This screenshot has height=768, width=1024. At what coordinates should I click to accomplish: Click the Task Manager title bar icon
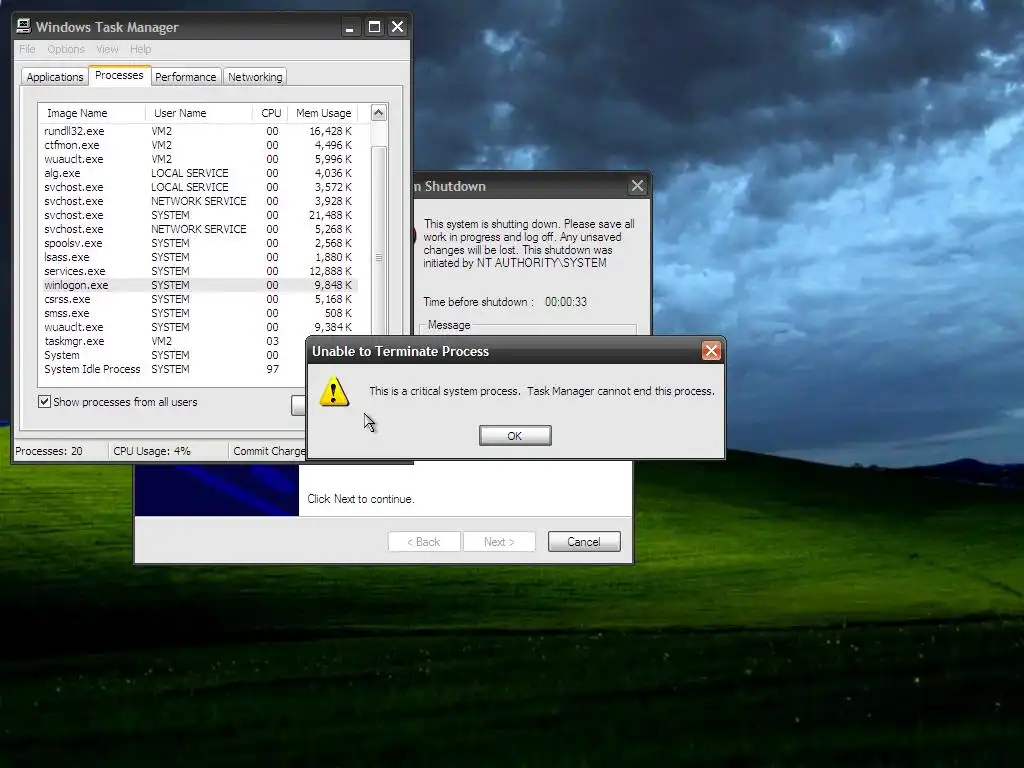[x=24, y=26]
